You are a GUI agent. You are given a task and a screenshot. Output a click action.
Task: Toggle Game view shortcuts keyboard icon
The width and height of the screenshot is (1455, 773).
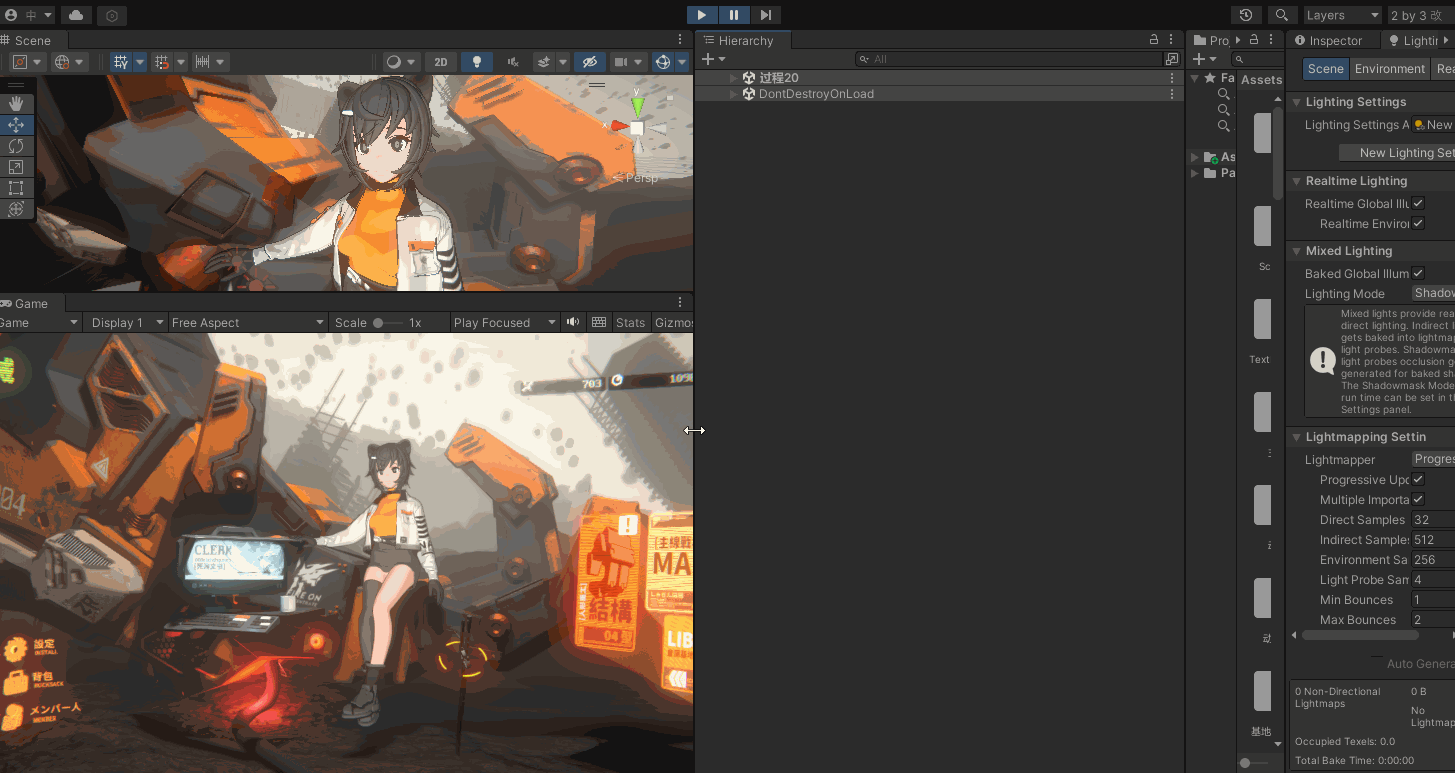[599, 322]
